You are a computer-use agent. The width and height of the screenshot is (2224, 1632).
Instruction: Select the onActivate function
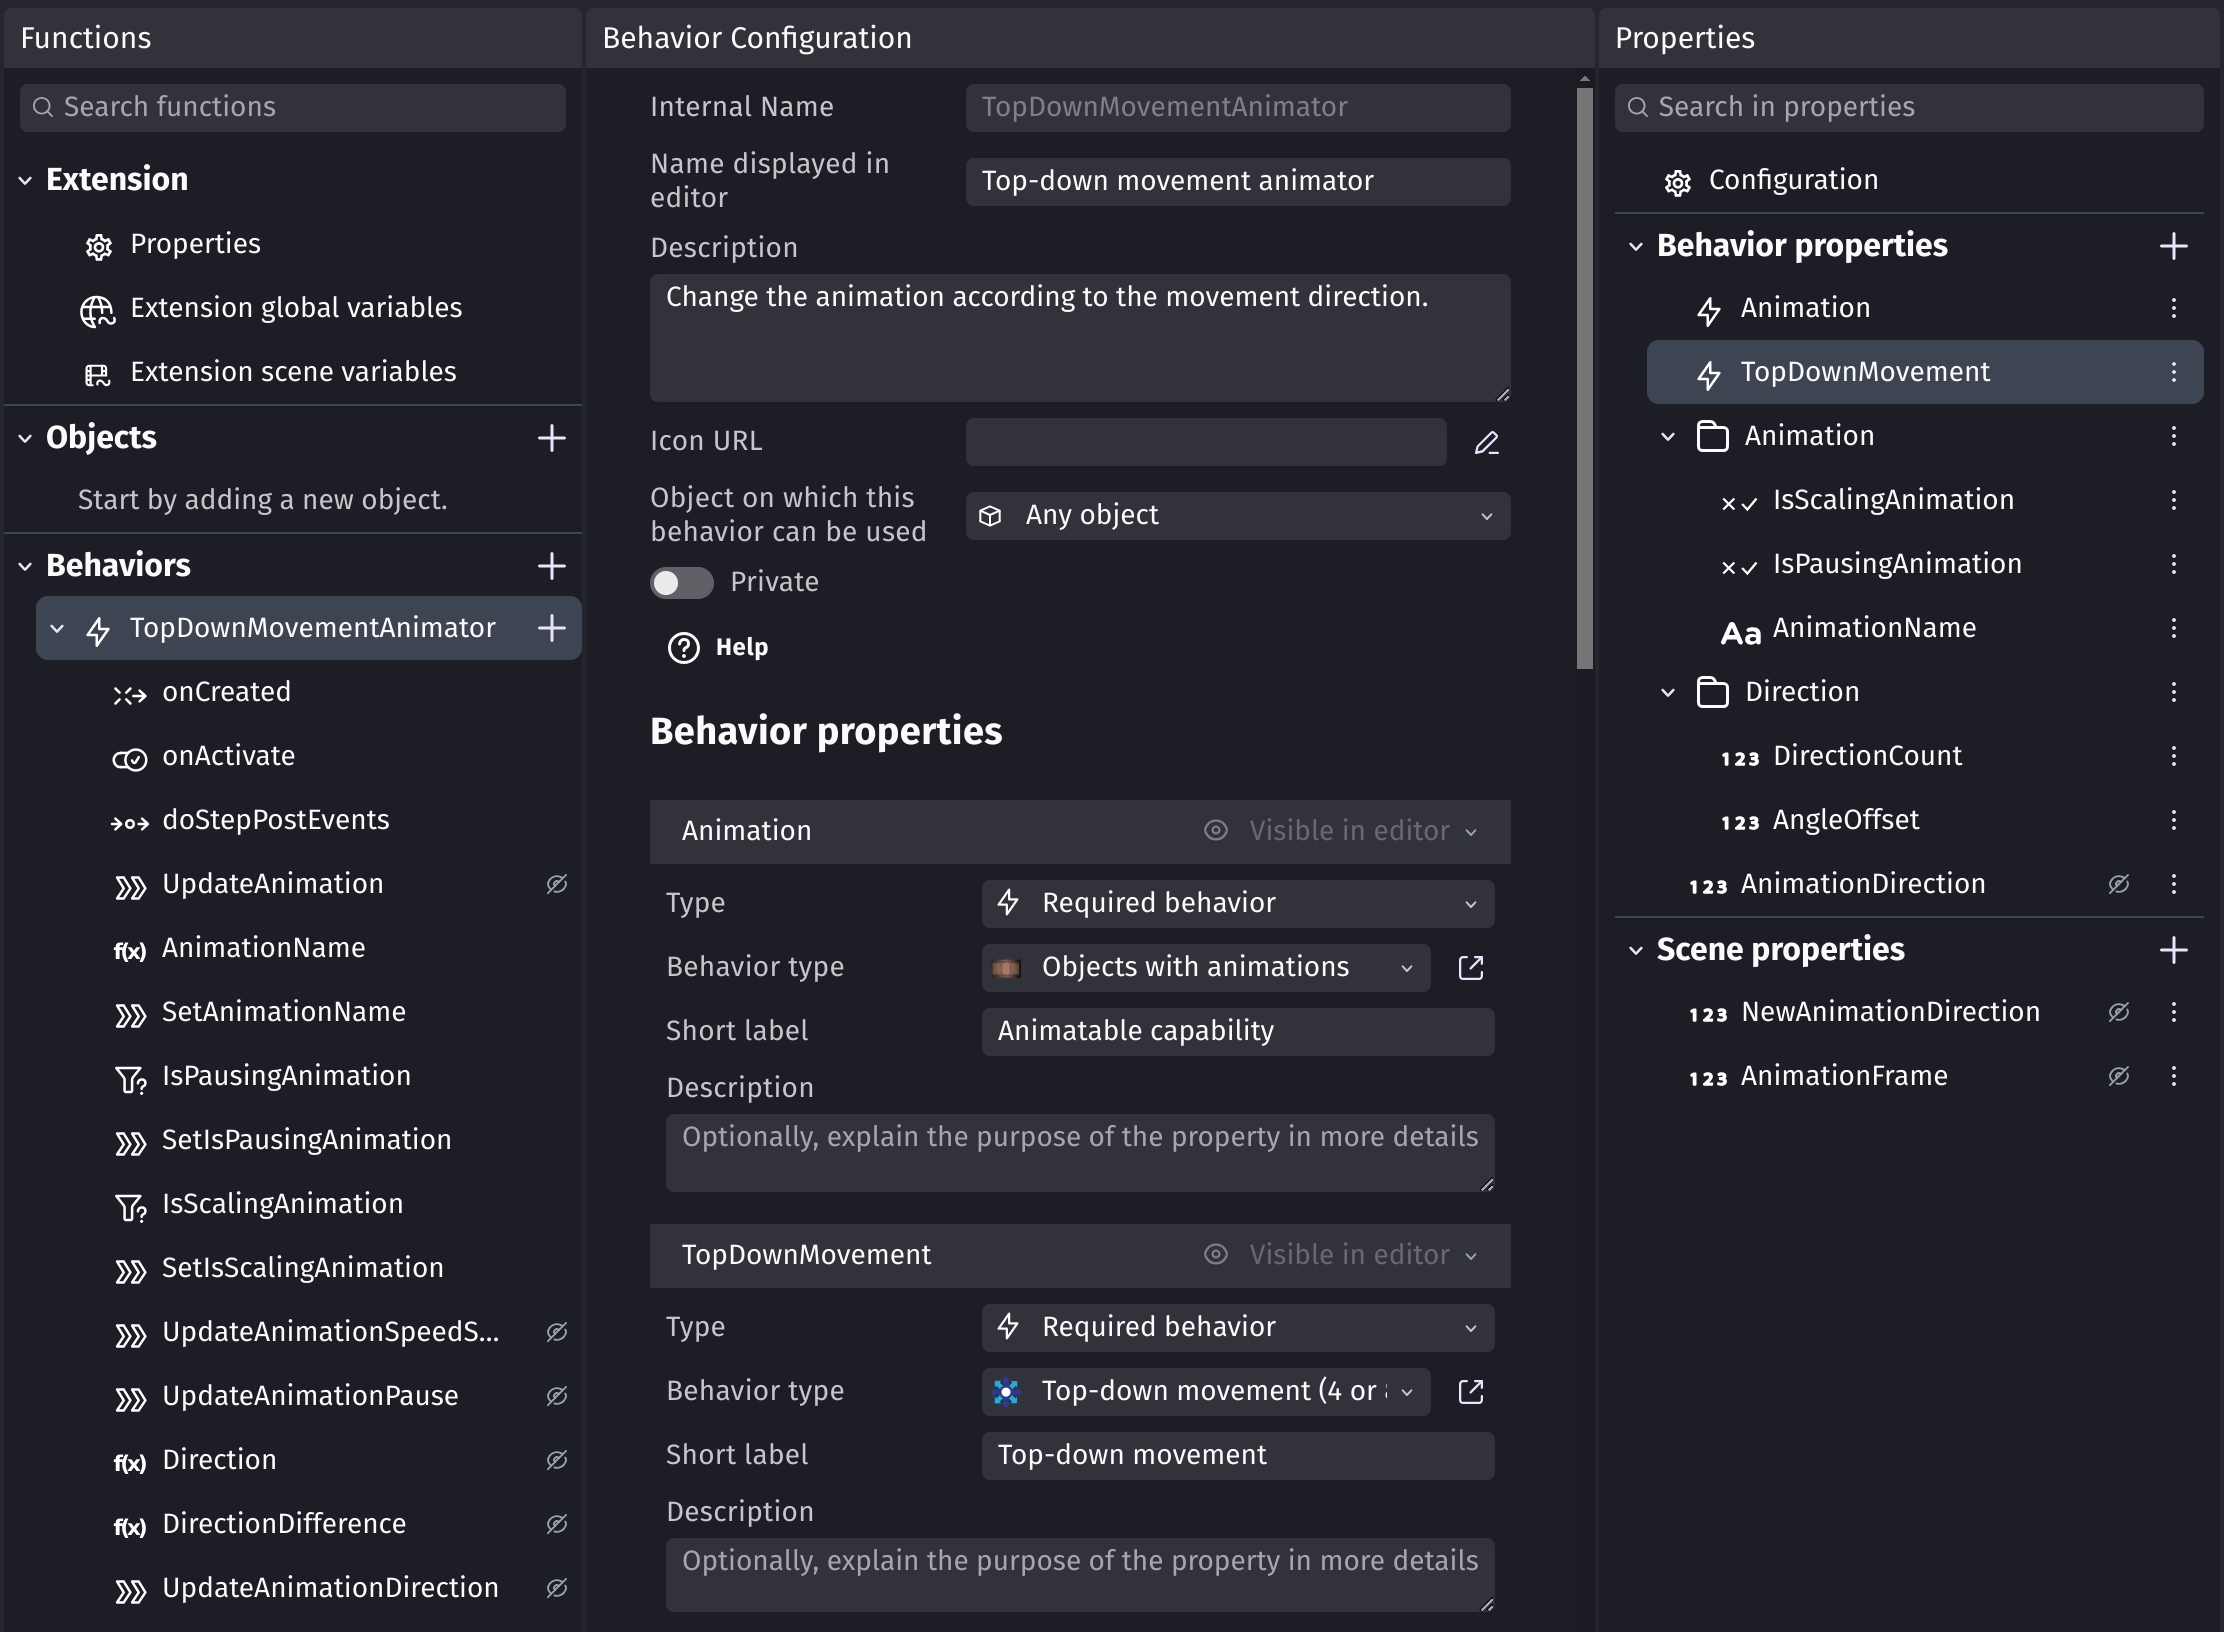point(228,756)
